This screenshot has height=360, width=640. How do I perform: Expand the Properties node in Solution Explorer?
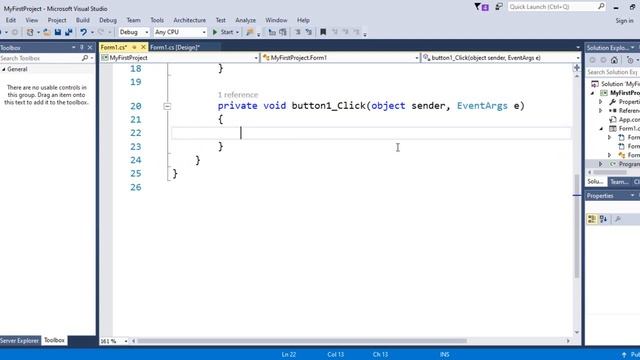click(x=600, y=102)
